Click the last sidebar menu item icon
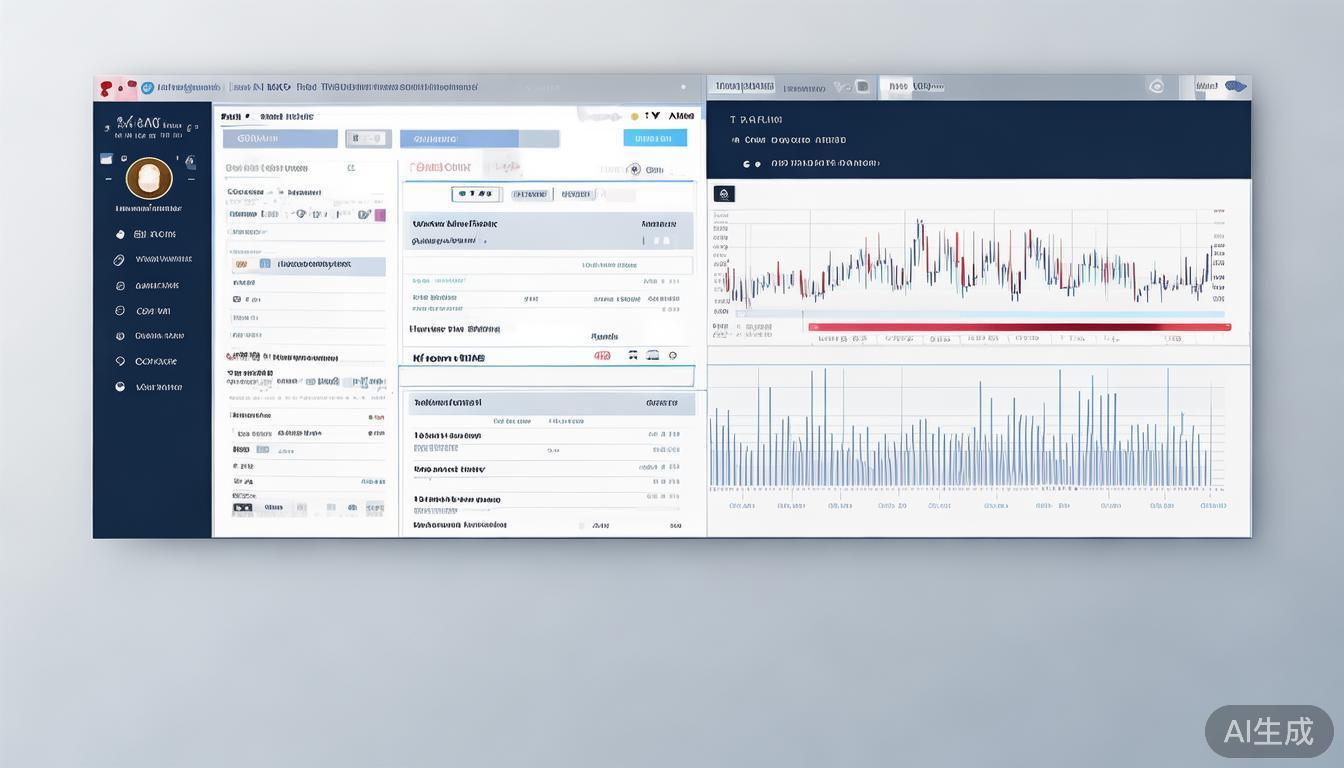The image size is (1344, 768). coord(120,387)
